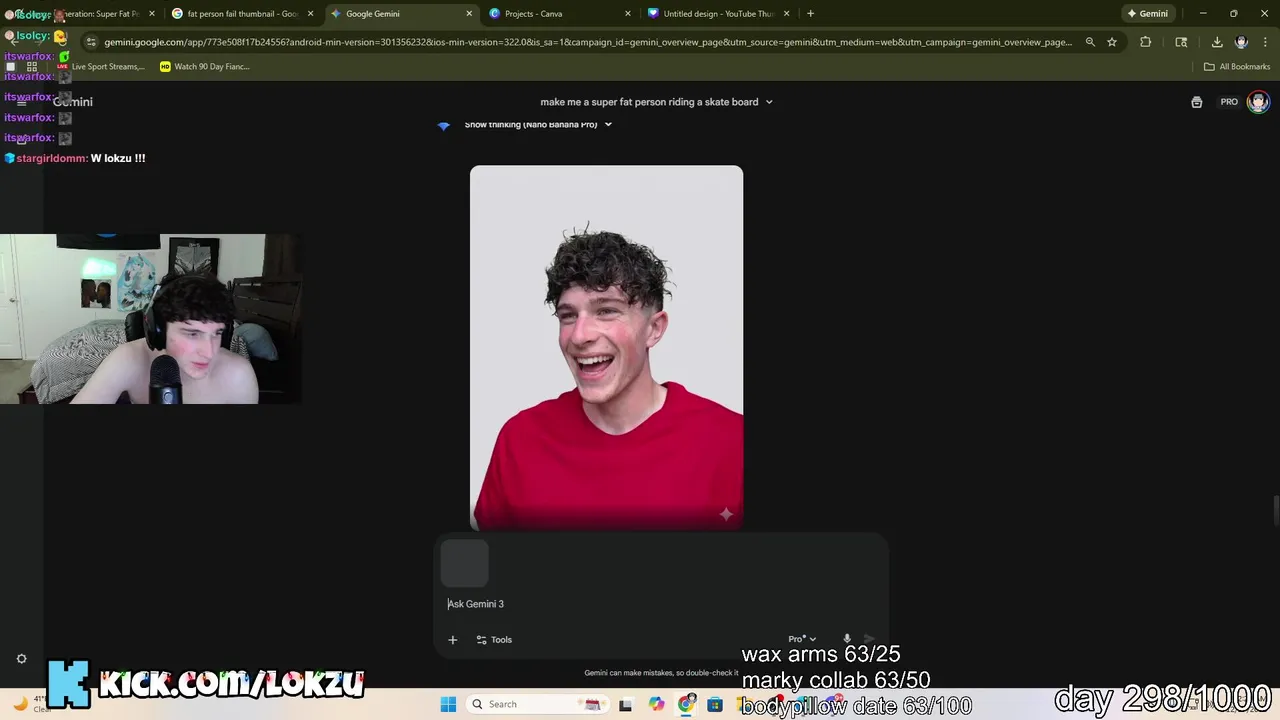Screen dimensions: 1280x720
Task: Open the Gemini Google account avatar
Action: tap(1258, 102)
